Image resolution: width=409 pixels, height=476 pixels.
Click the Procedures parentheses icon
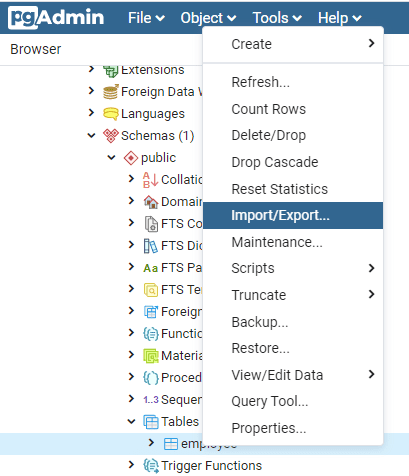(151, 378)
